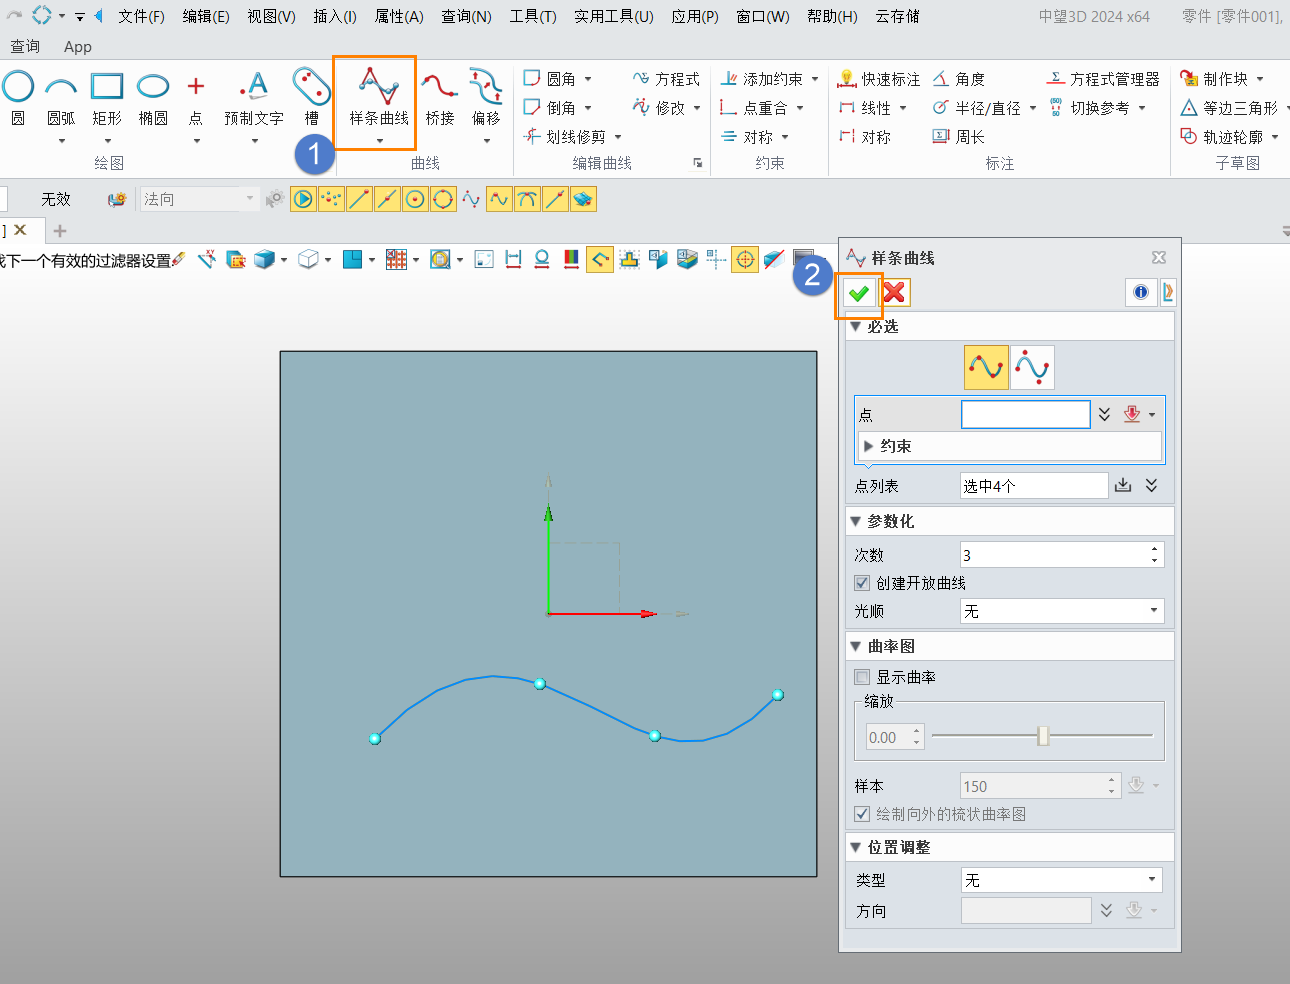
Task: Select control-points spline mode icon
Action: (1032, 367)
